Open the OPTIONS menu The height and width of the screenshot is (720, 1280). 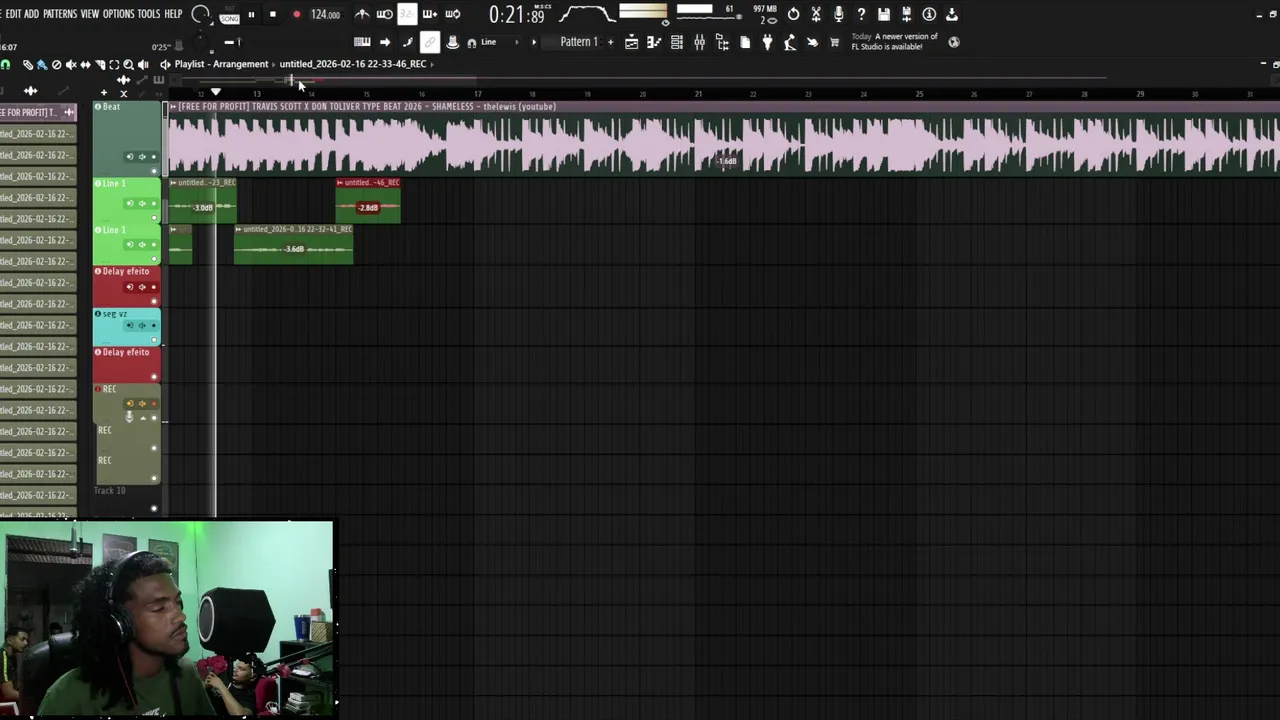point(118,14)
